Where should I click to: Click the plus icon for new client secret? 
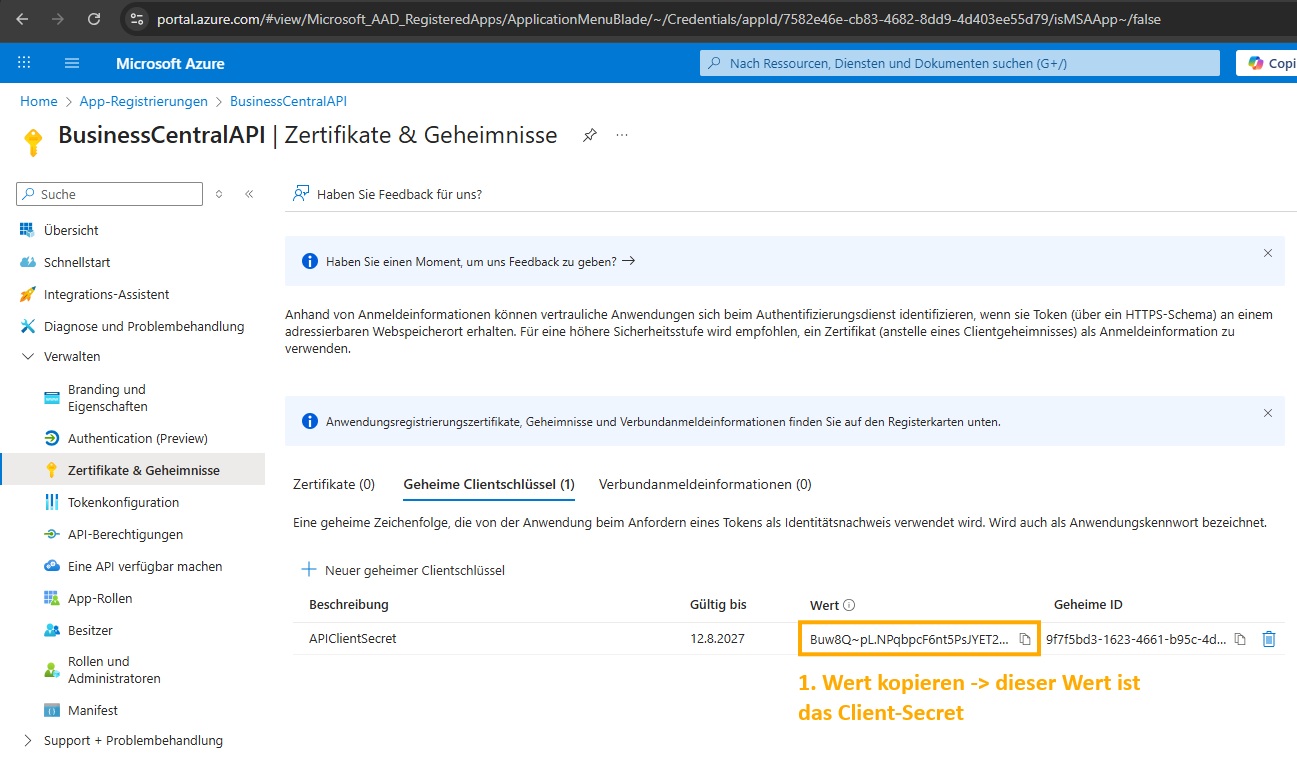point(309,570)
